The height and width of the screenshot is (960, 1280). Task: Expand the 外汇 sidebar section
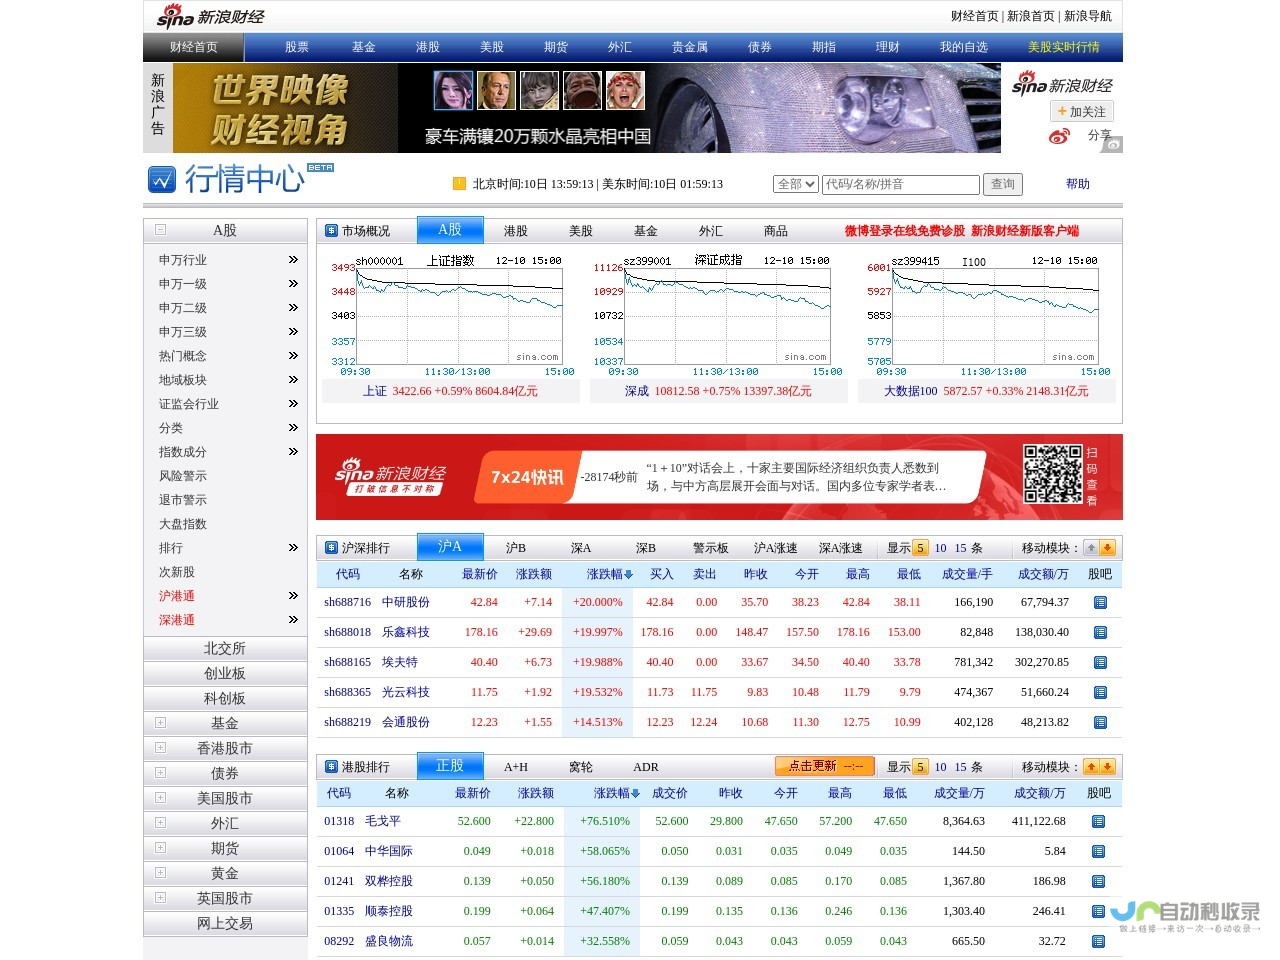coord(160,823)
